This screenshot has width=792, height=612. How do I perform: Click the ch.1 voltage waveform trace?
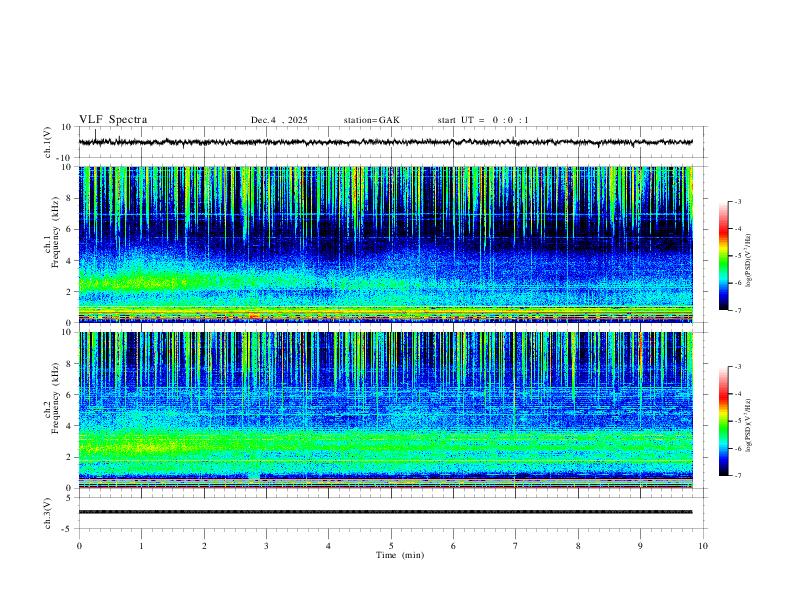pos(385,142)
